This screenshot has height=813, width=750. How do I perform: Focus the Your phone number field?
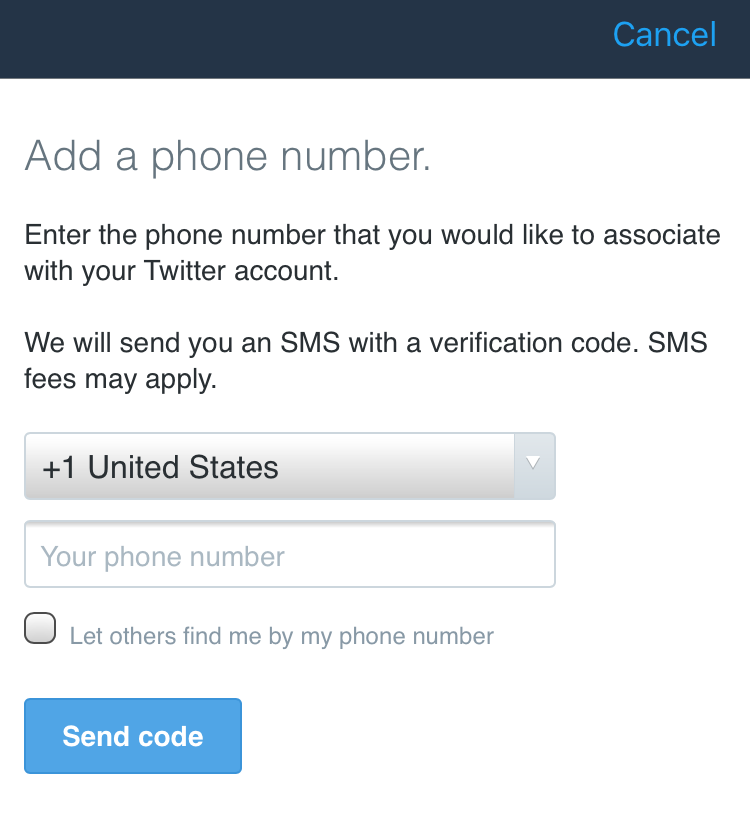tap(289, 556)
